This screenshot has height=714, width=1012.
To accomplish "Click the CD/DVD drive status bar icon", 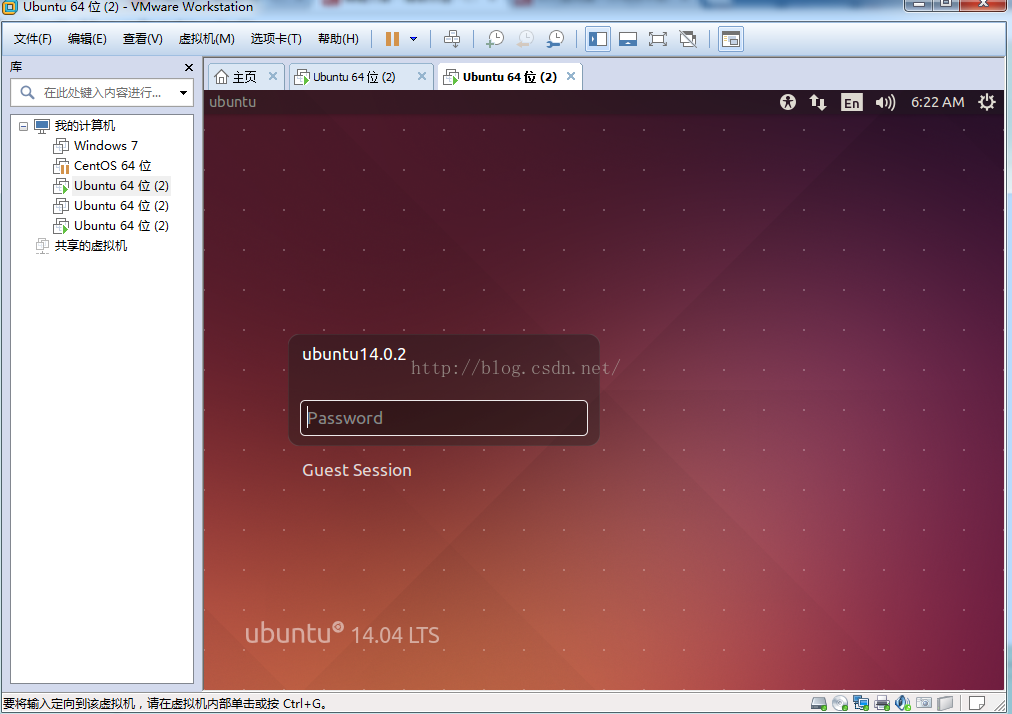I will tap(840, 703).
